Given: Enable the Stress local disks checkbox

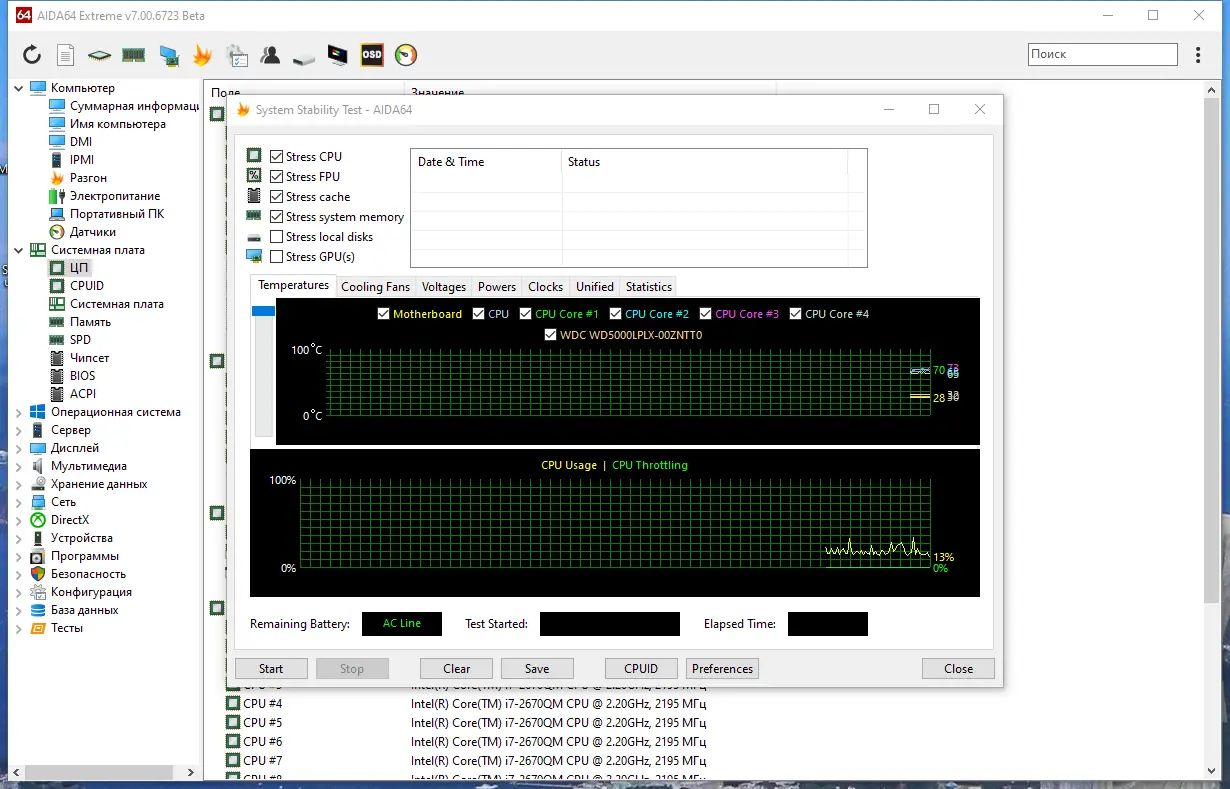Looking at the screenshot, I should [x=277, y=237].
